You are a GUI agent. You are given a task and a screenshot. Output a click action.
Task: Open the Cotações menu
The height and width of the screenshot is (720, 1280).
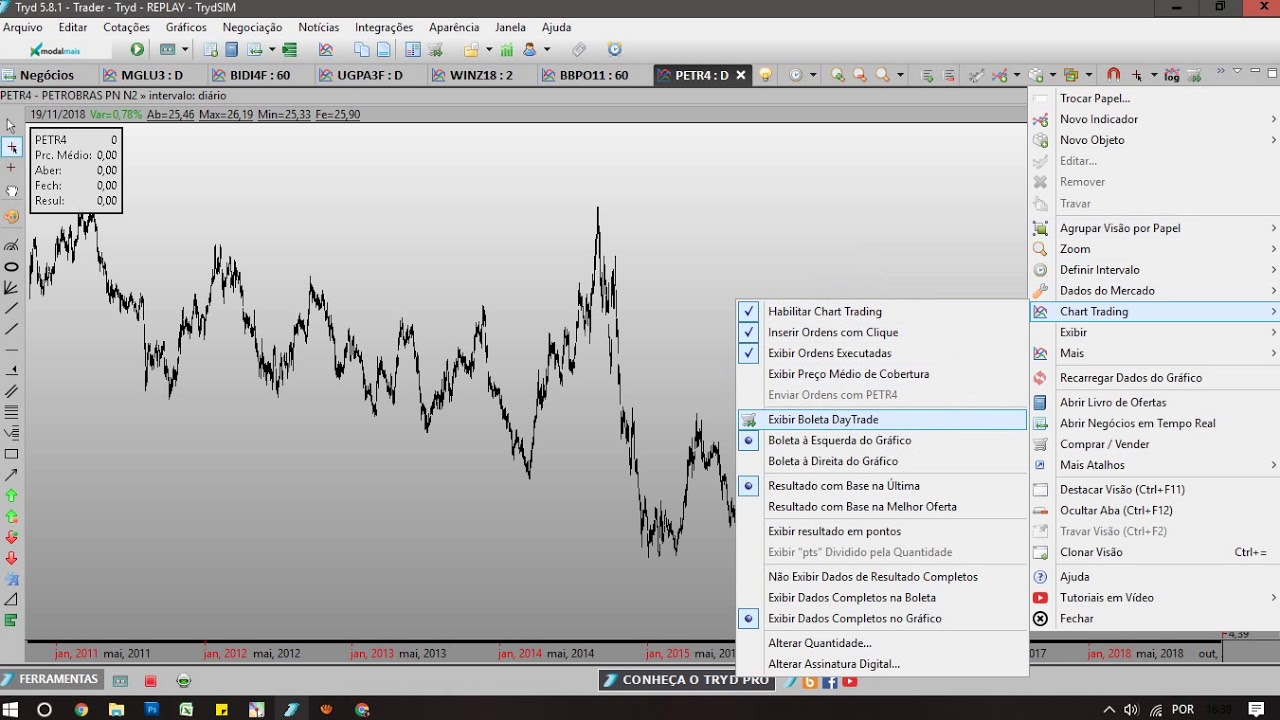click(x=126, y=28)
